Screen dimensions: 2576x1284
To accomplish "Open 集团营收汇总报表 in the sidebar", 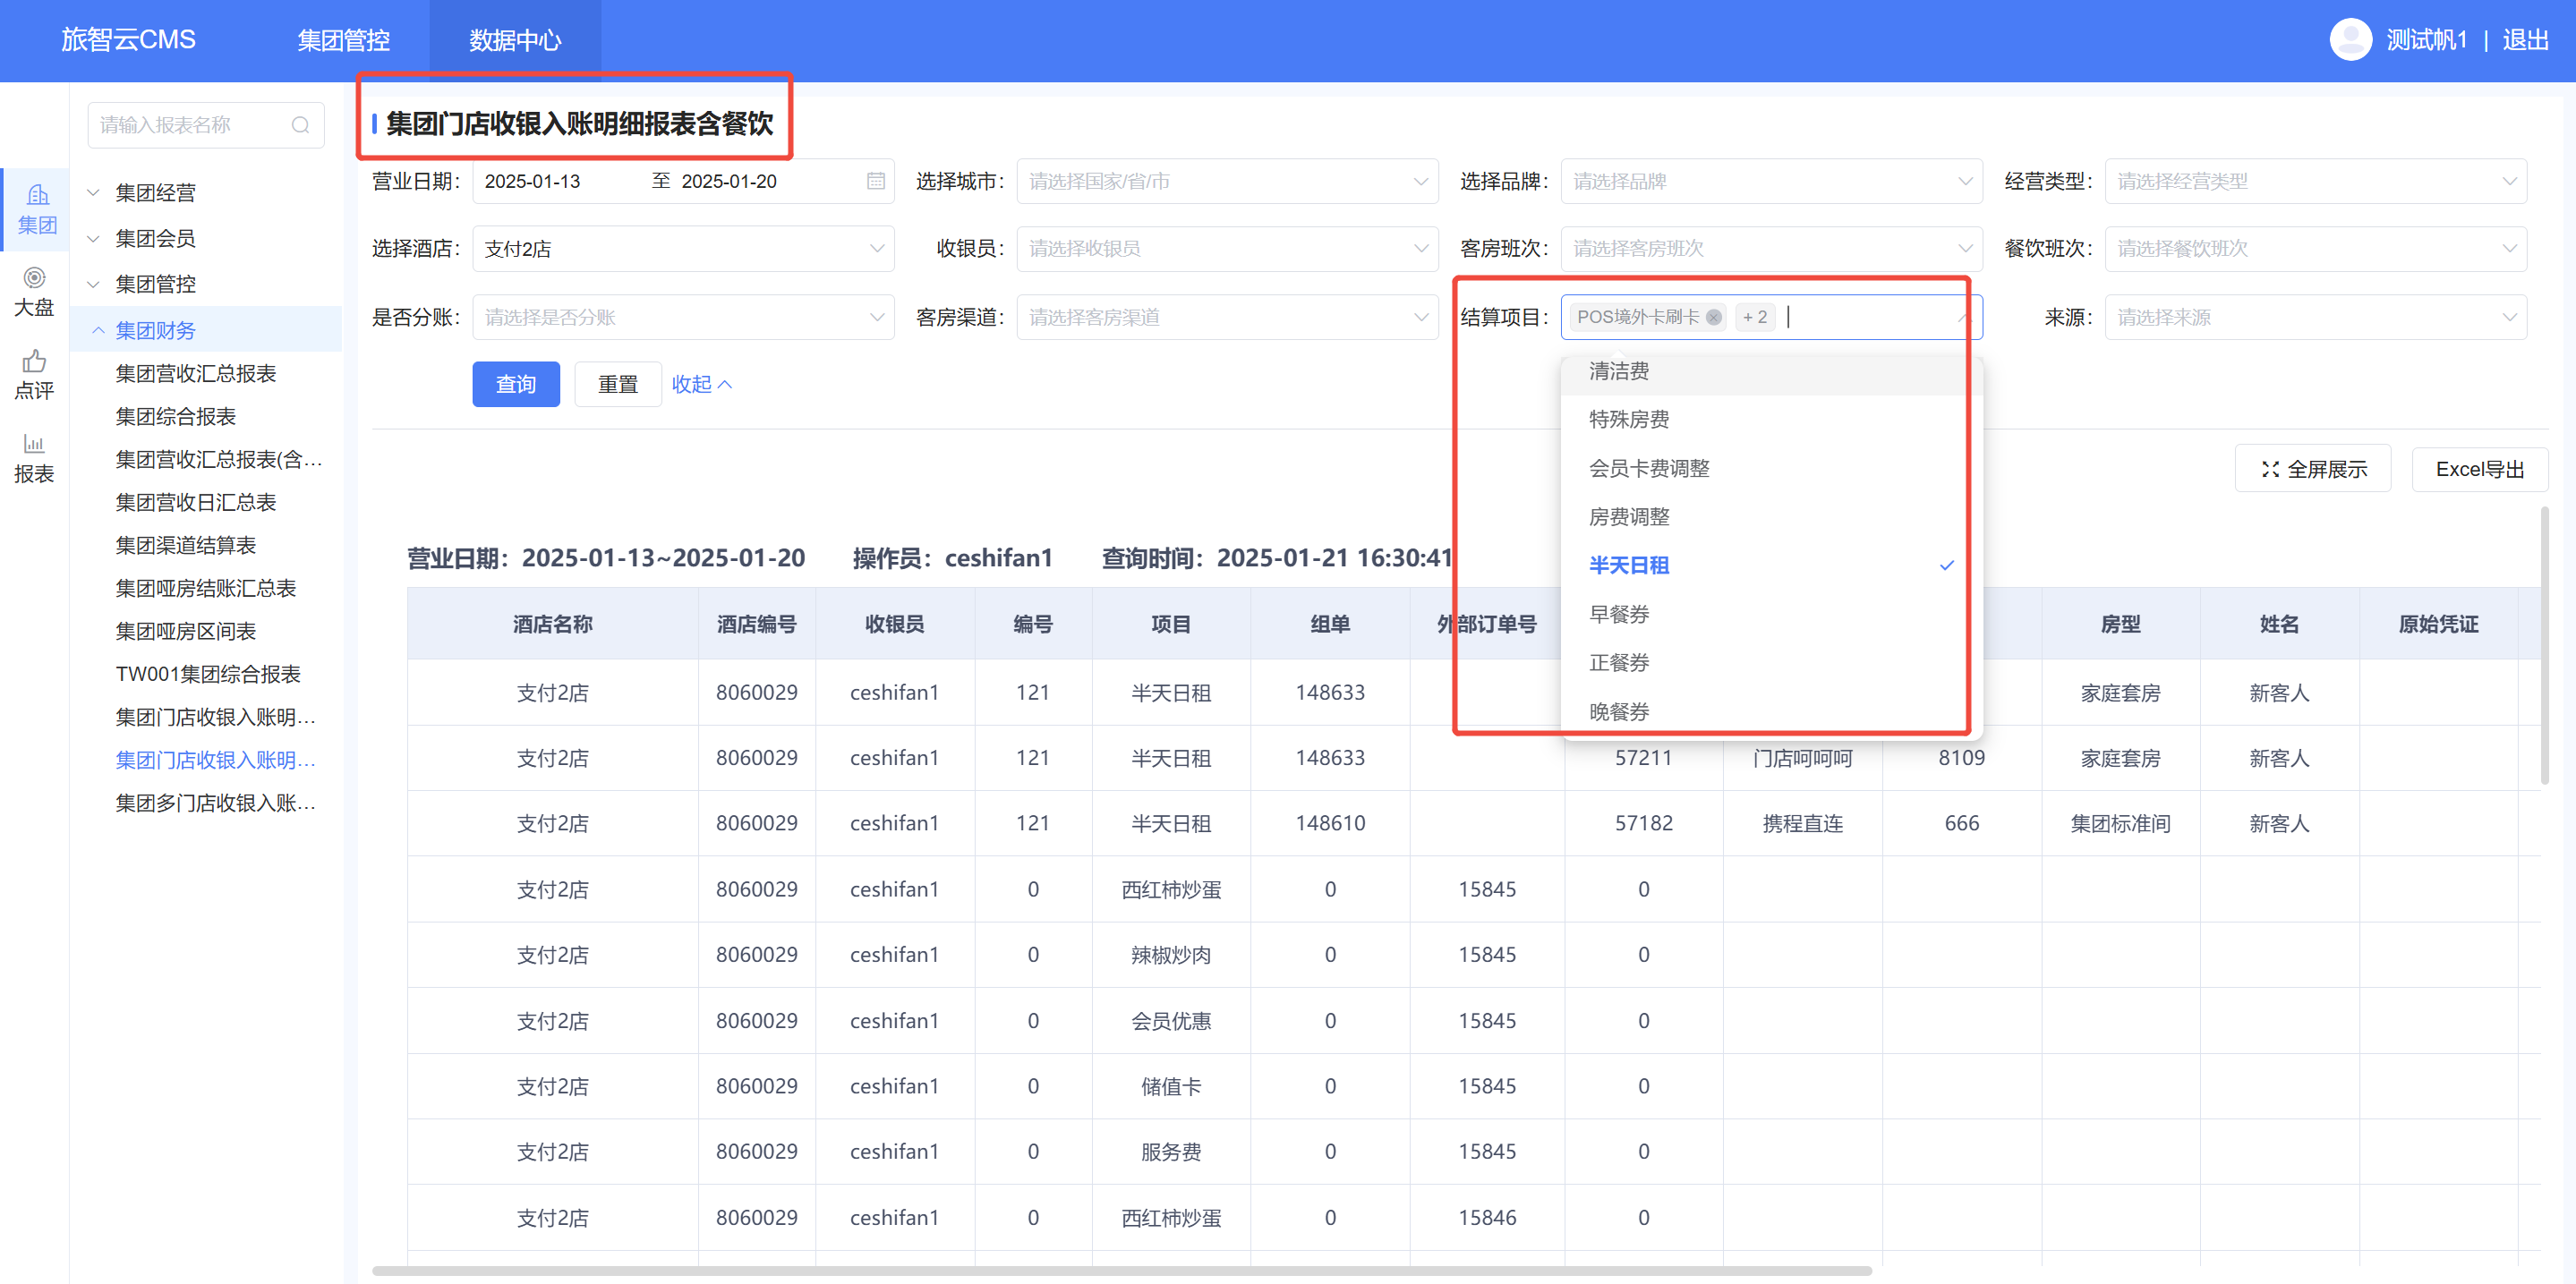I will (x=196, y=373).
